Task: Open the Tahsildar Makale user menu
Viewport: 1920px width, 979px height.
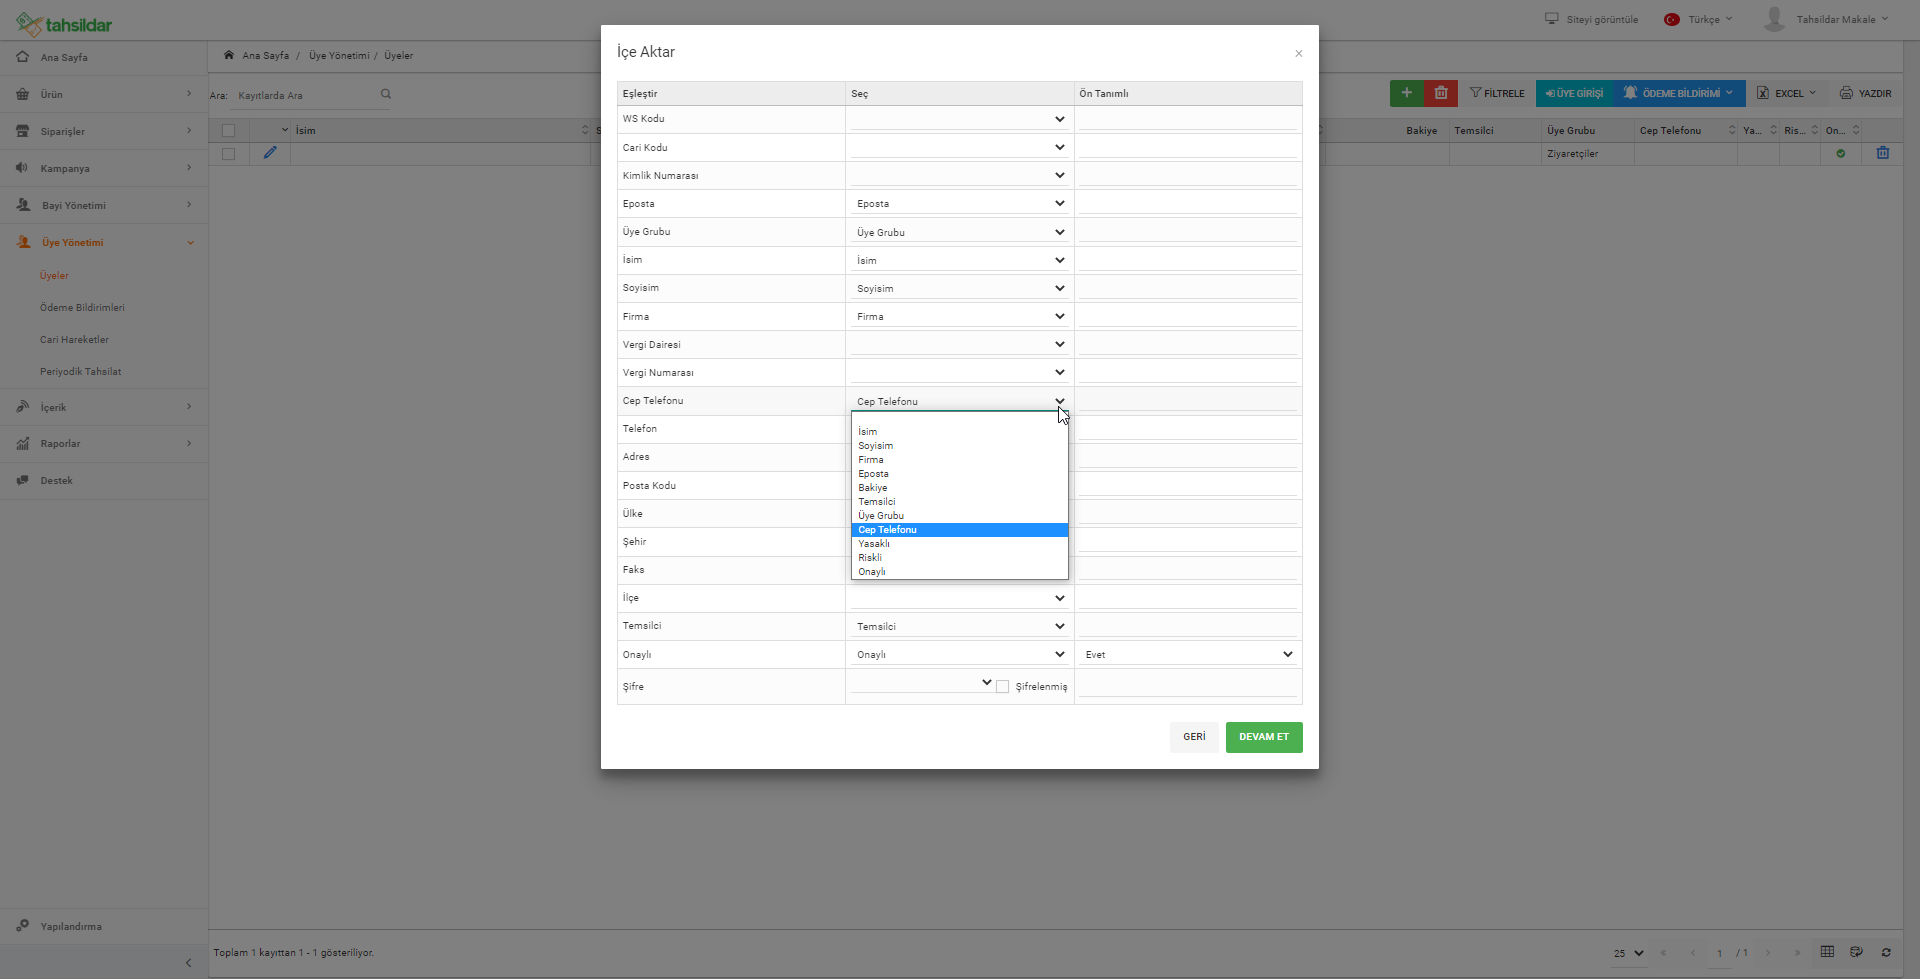Action: [1826, 19]
